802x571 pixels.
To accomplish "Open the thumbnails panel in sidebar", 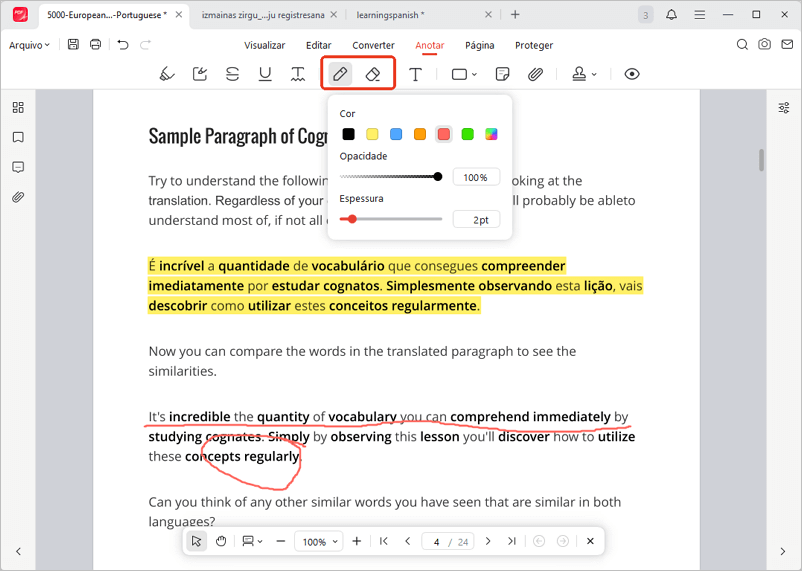I will pos(18,107).
